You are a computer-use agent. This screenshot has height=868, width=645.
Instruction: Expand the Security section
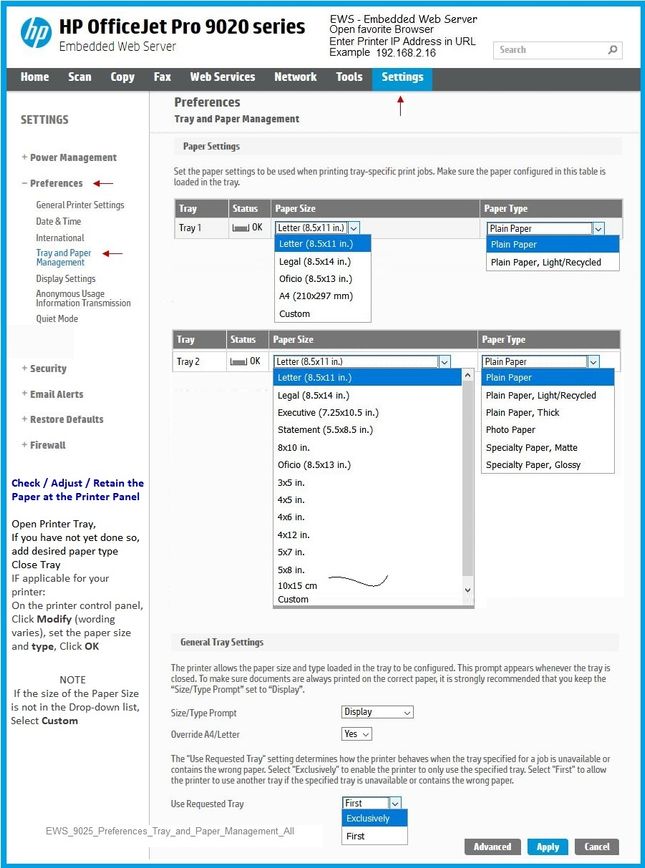click(44, 369)
